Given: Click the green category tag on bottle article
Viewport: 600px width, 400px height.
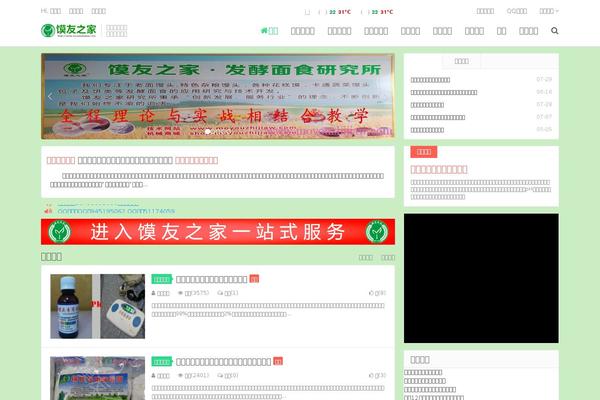Looking at the screenshot, I should coord(162,279).
